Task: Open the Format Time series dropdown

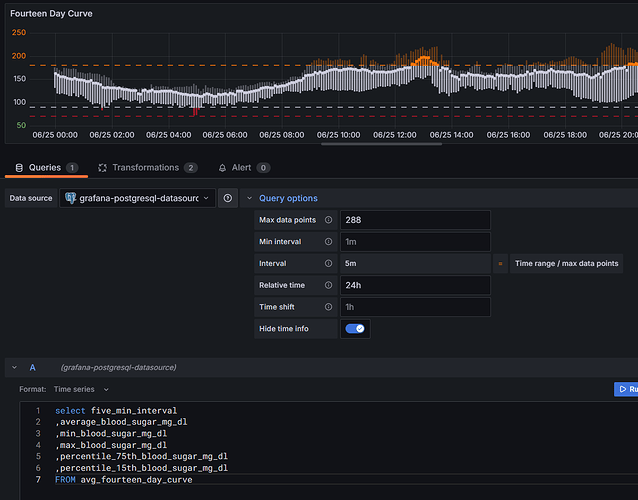Action: pyautogui.click(x=81, y=389)
